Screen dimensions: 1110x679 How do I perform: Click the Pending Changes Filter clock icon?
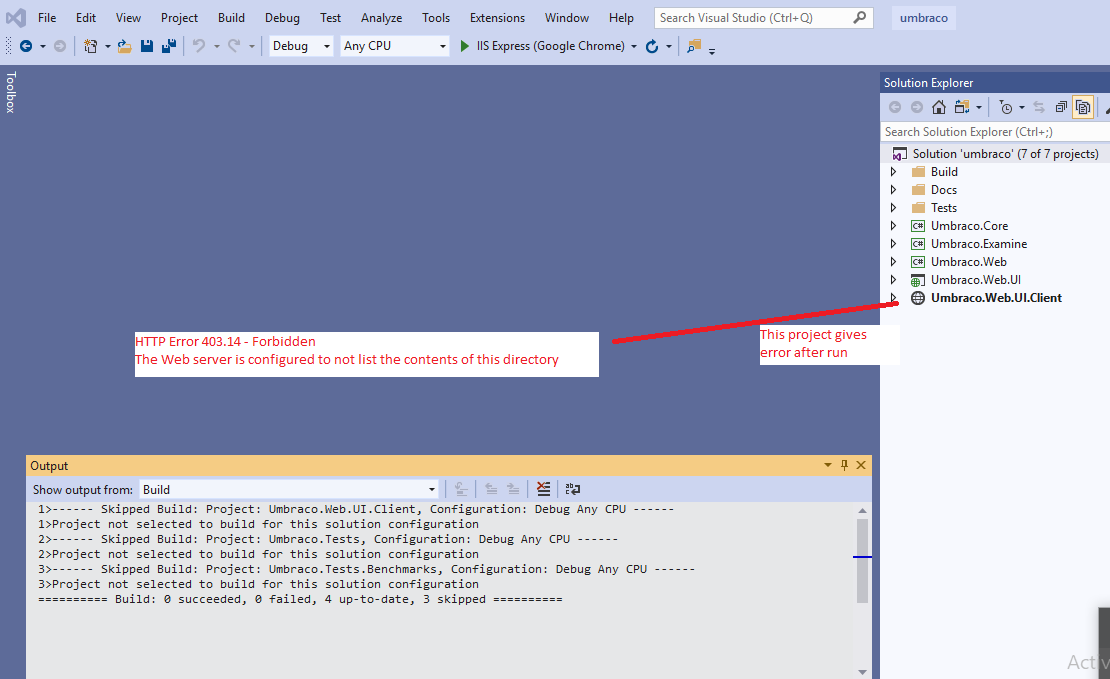pyautogui.click(x=1005, y=107)
